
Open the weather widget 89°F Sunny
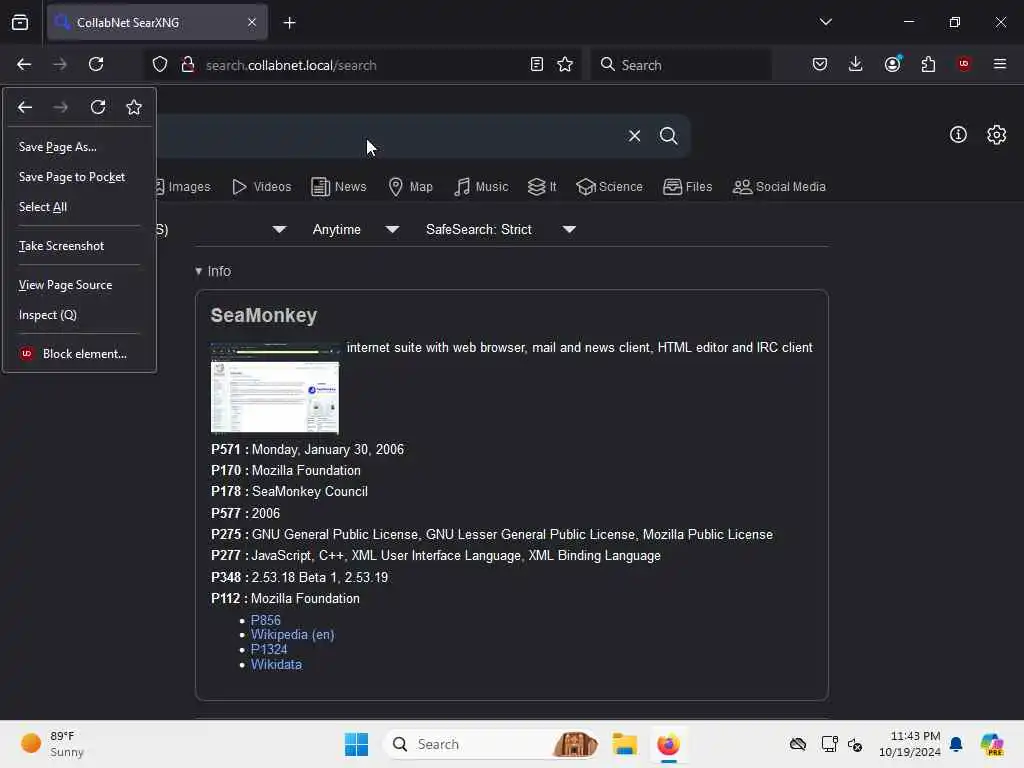[52, 744]
